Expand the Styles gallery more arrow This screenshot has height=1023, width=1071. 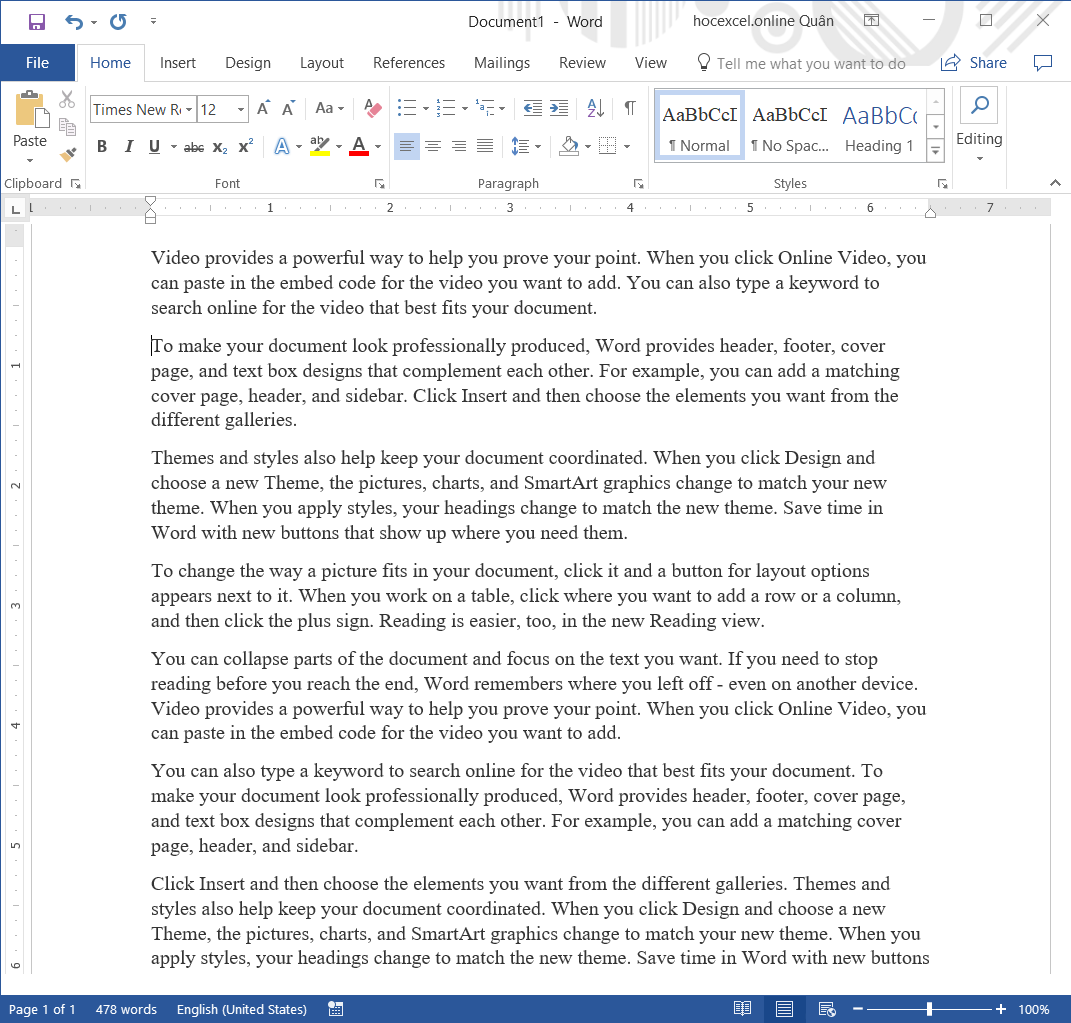(x=936, y=151)
